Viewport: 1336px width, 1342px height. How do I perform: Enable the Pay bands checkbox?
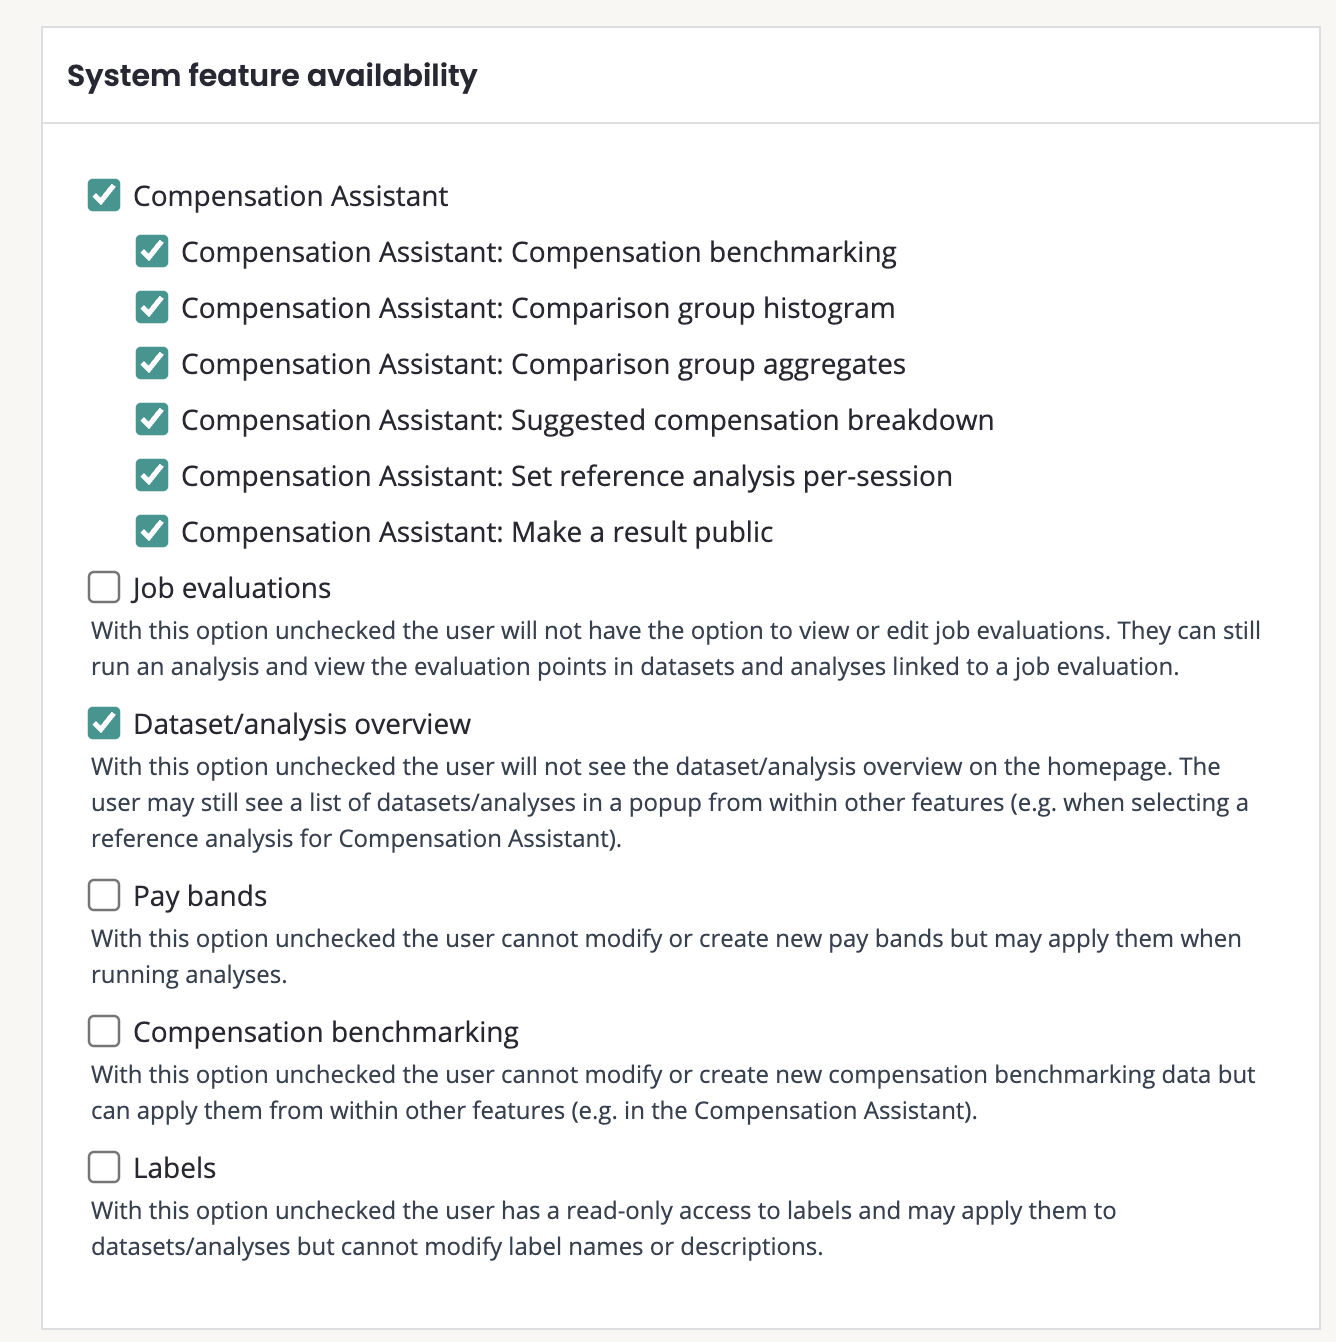point(104,896)
